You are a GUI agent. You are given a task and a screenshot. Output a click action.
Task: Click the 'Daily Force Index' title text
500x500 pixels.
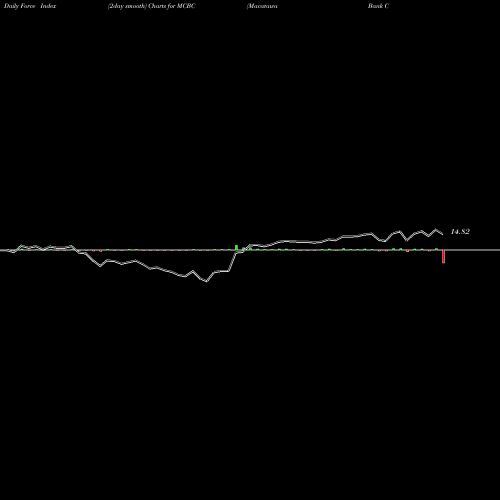[x=30, y=6]
